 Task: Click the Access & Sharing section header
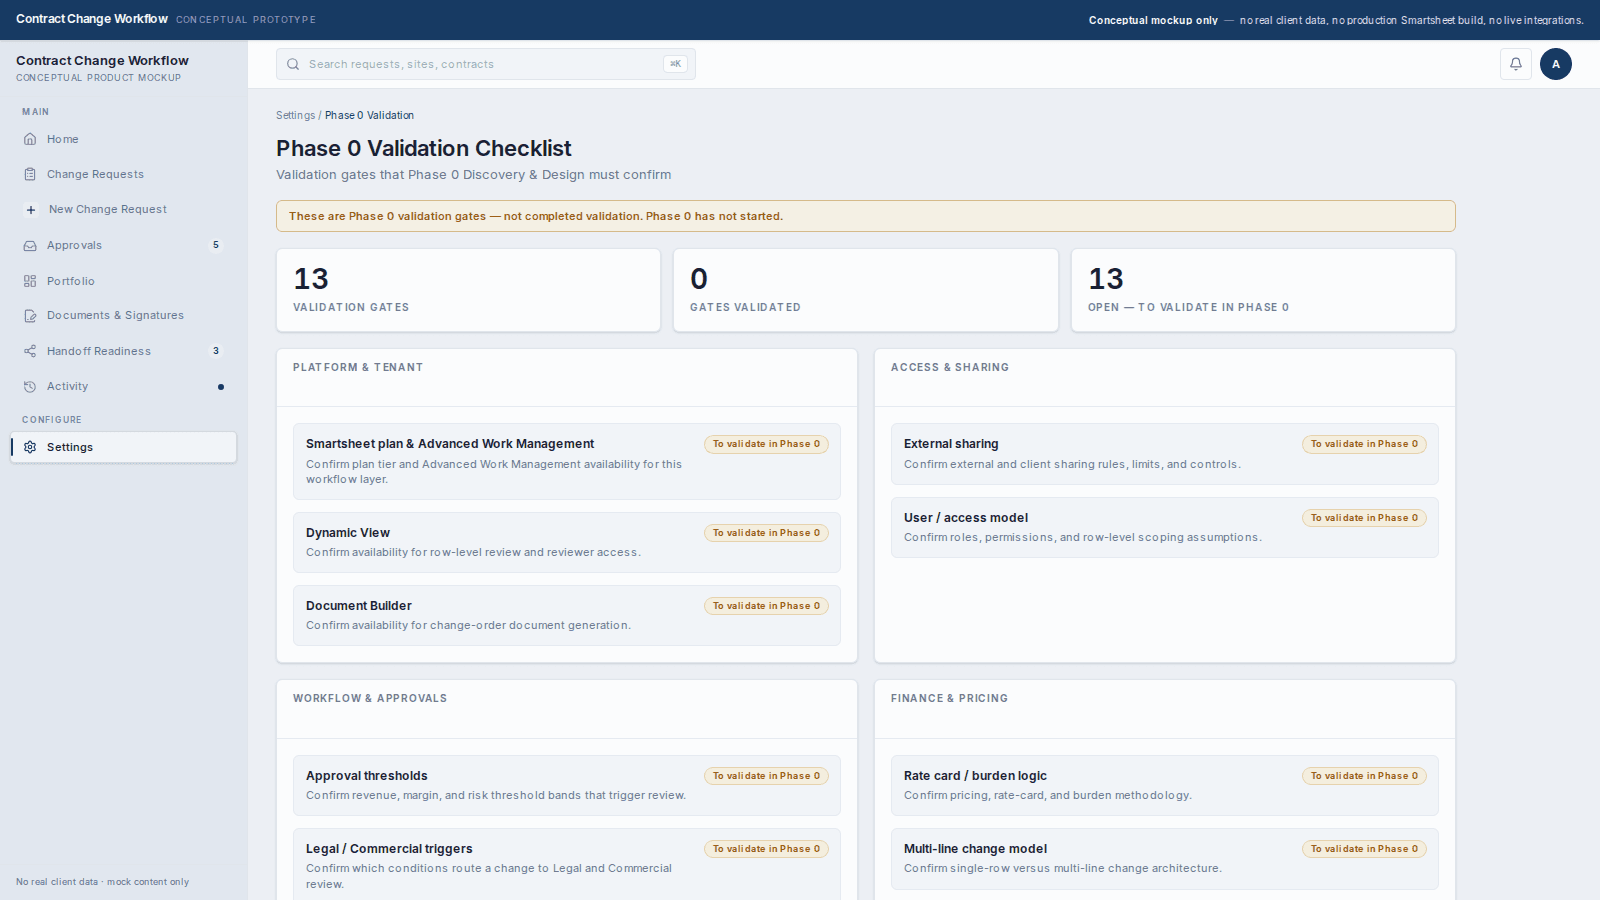[950, 368]
